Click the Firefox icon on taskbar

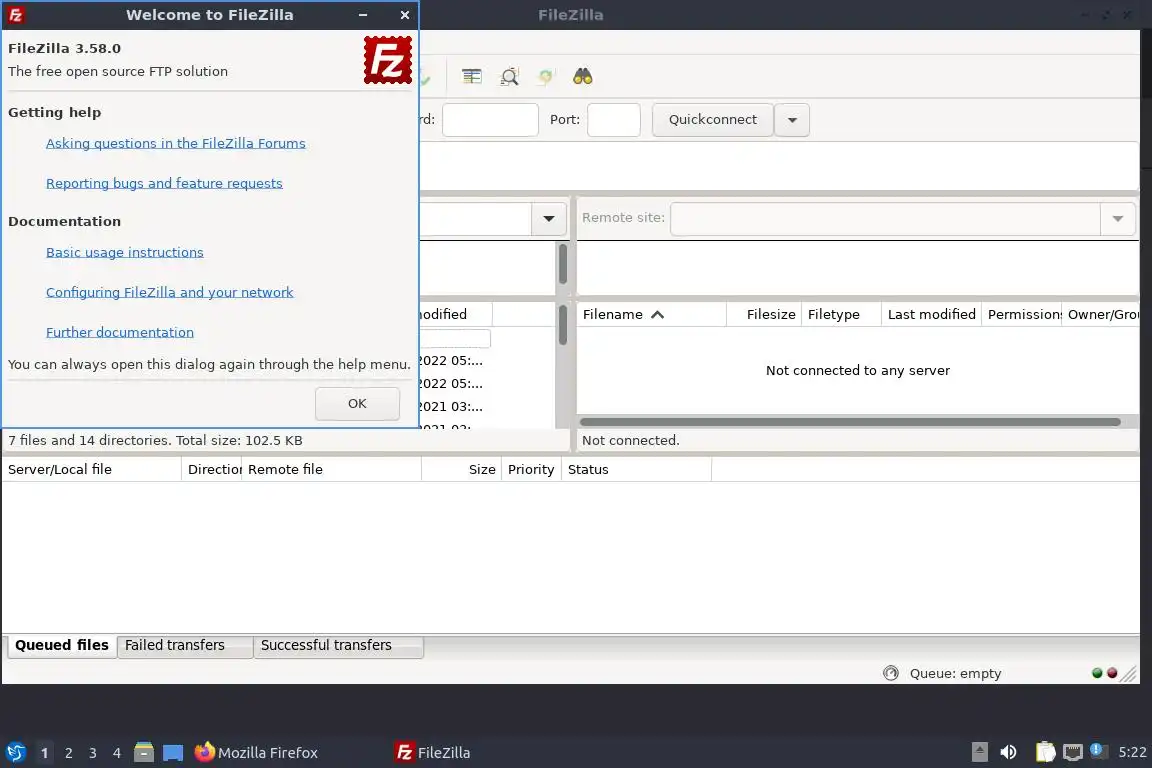(204, 751)
